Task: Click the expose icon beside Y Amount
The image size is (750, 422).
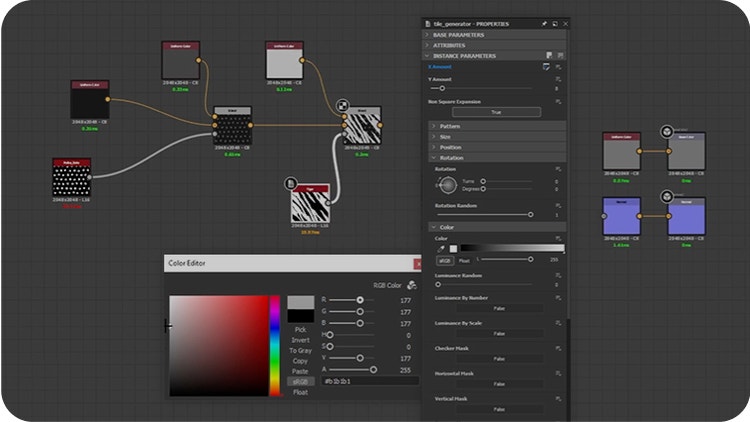Action: [558, 78]
